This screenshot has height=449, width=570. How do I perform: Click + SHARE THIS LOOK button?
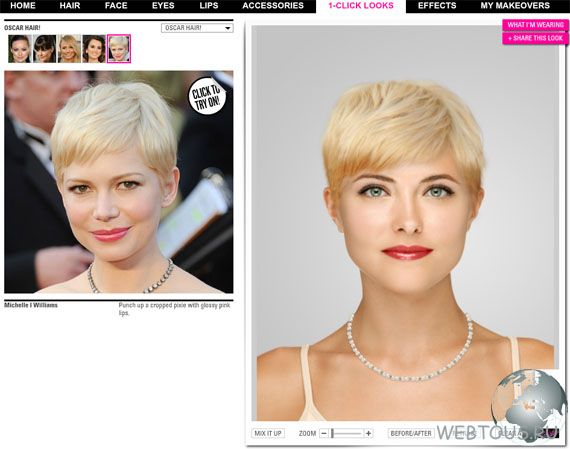pyautogui.click(x=535, y=38)
